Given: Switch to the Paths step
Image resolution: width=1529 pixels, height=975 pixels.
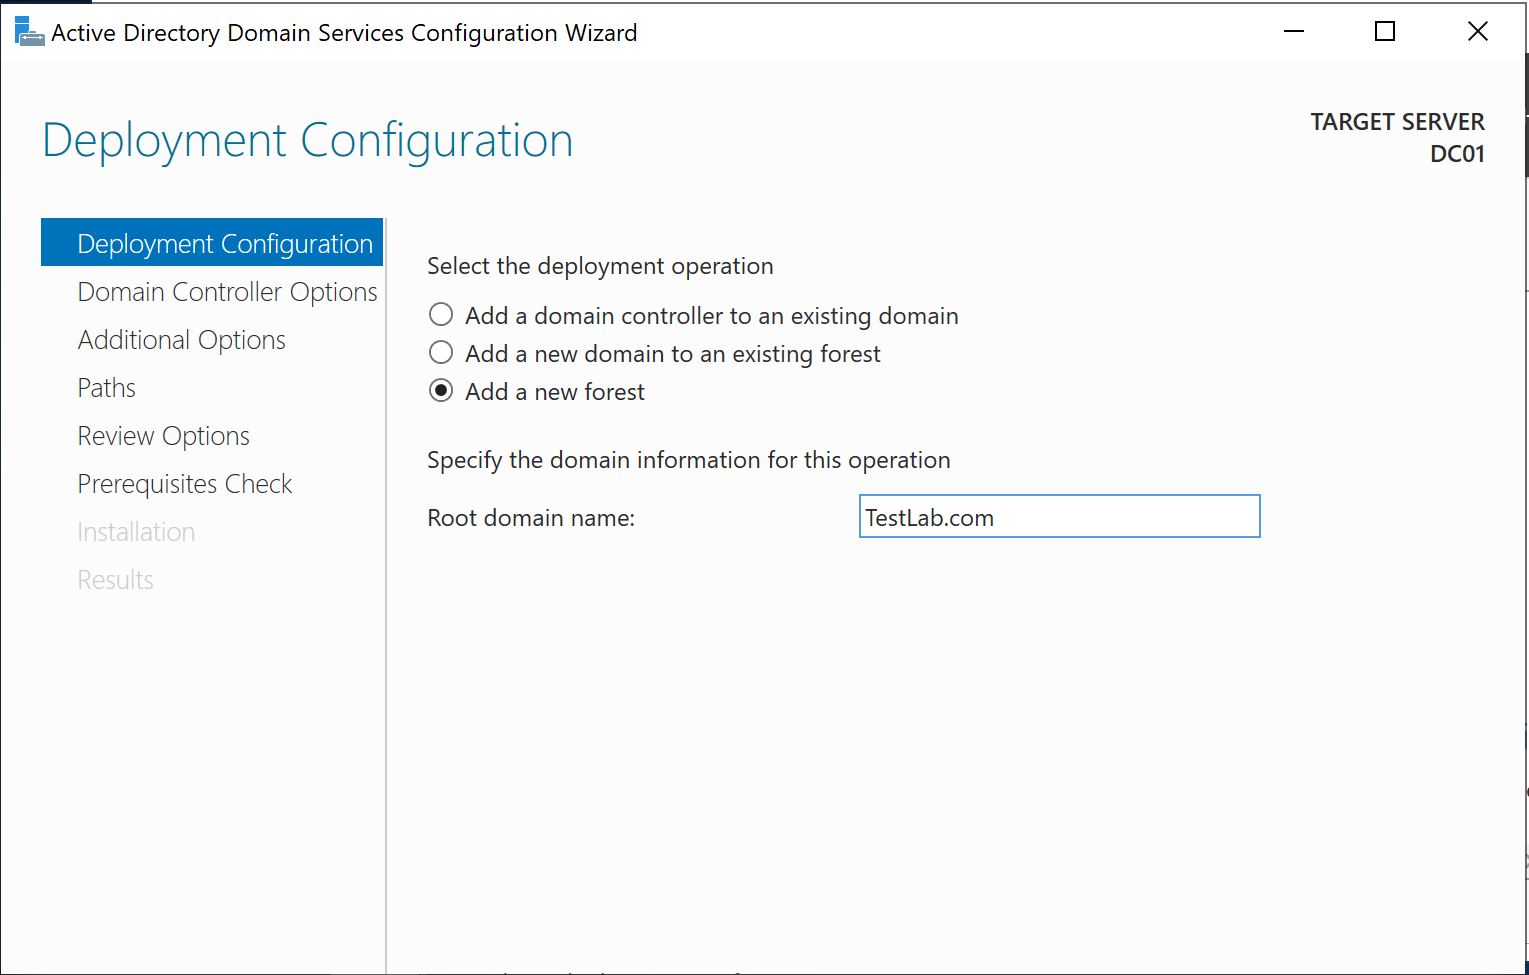Looking at the screenshot, I should [x=106, y=388].
